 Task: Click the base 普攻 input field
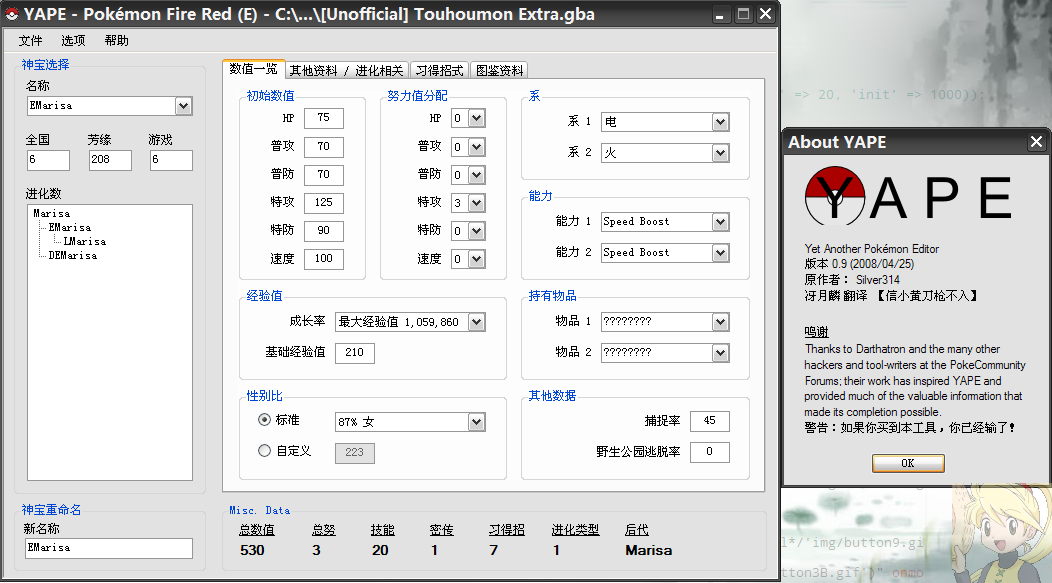tap(324, 146)
